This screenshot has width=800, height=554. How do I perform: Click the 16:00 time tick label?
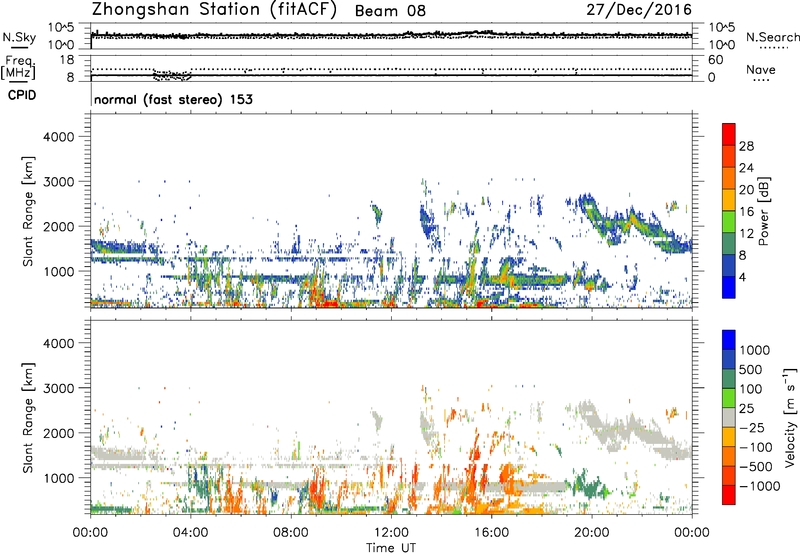[x=491, y=533]
